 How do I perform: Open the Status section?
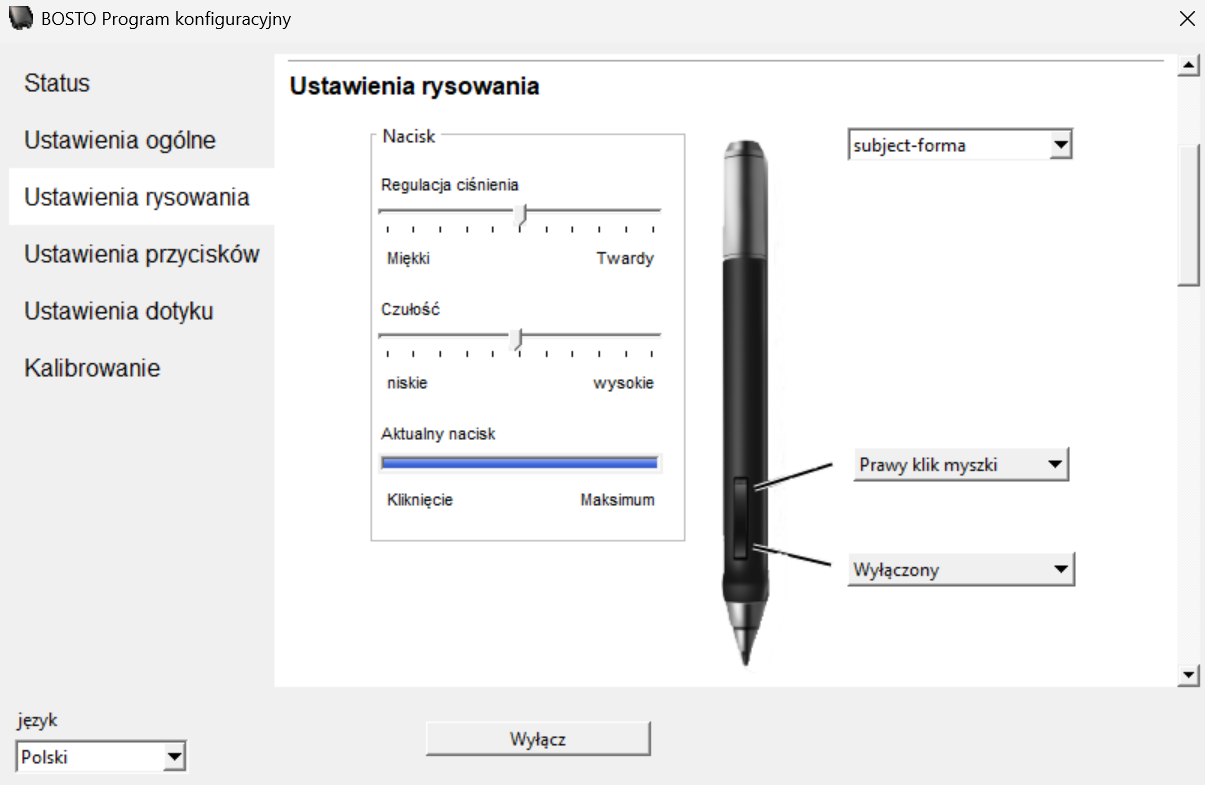(57, 83)
